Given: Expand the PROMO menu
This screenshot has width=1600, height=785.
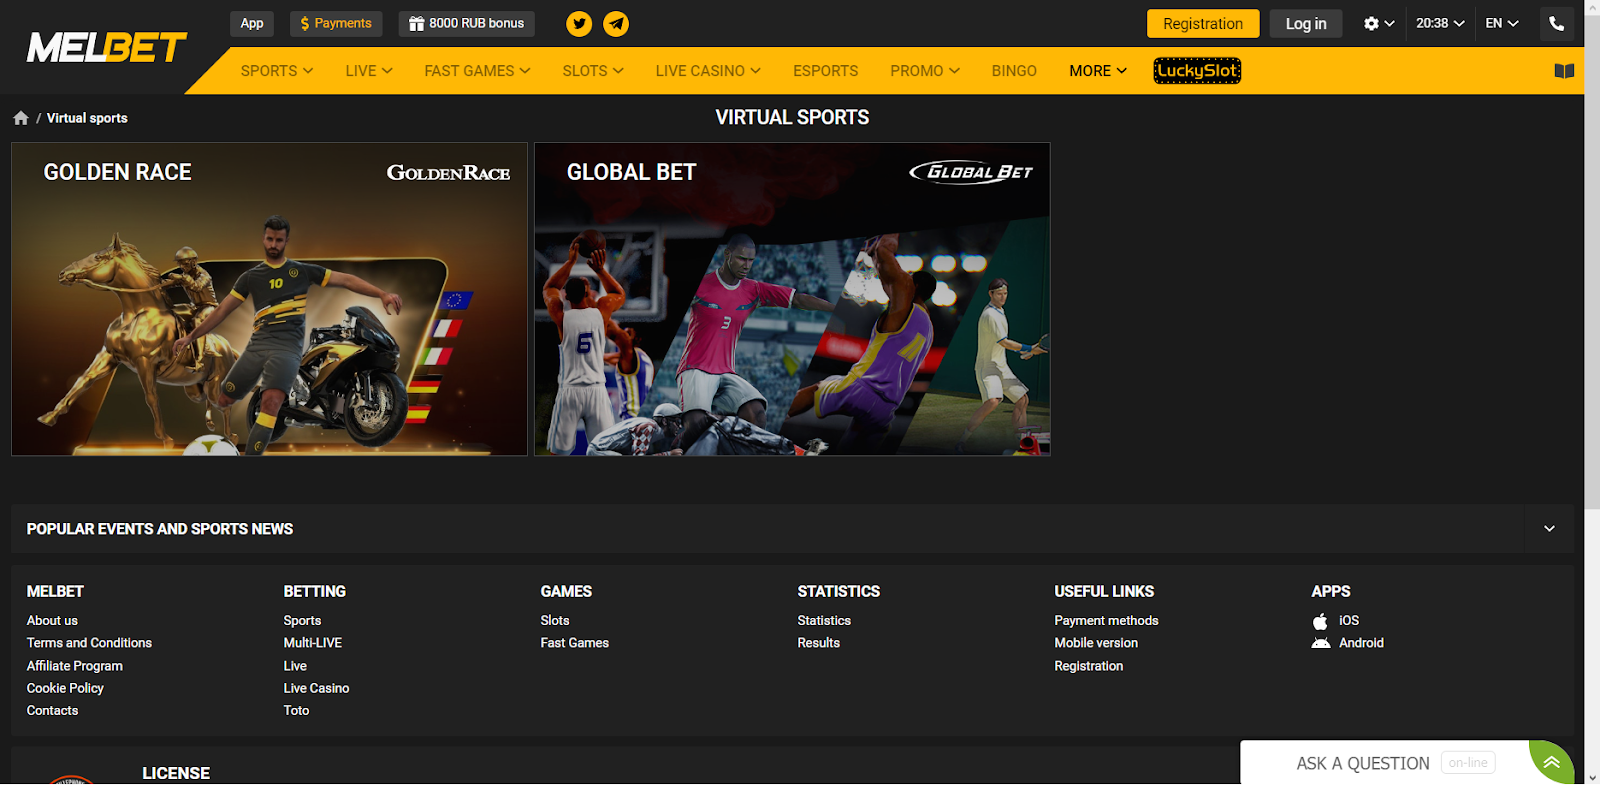Looking at the screenshot, I should pyautogui.click(x=925, y=71).
